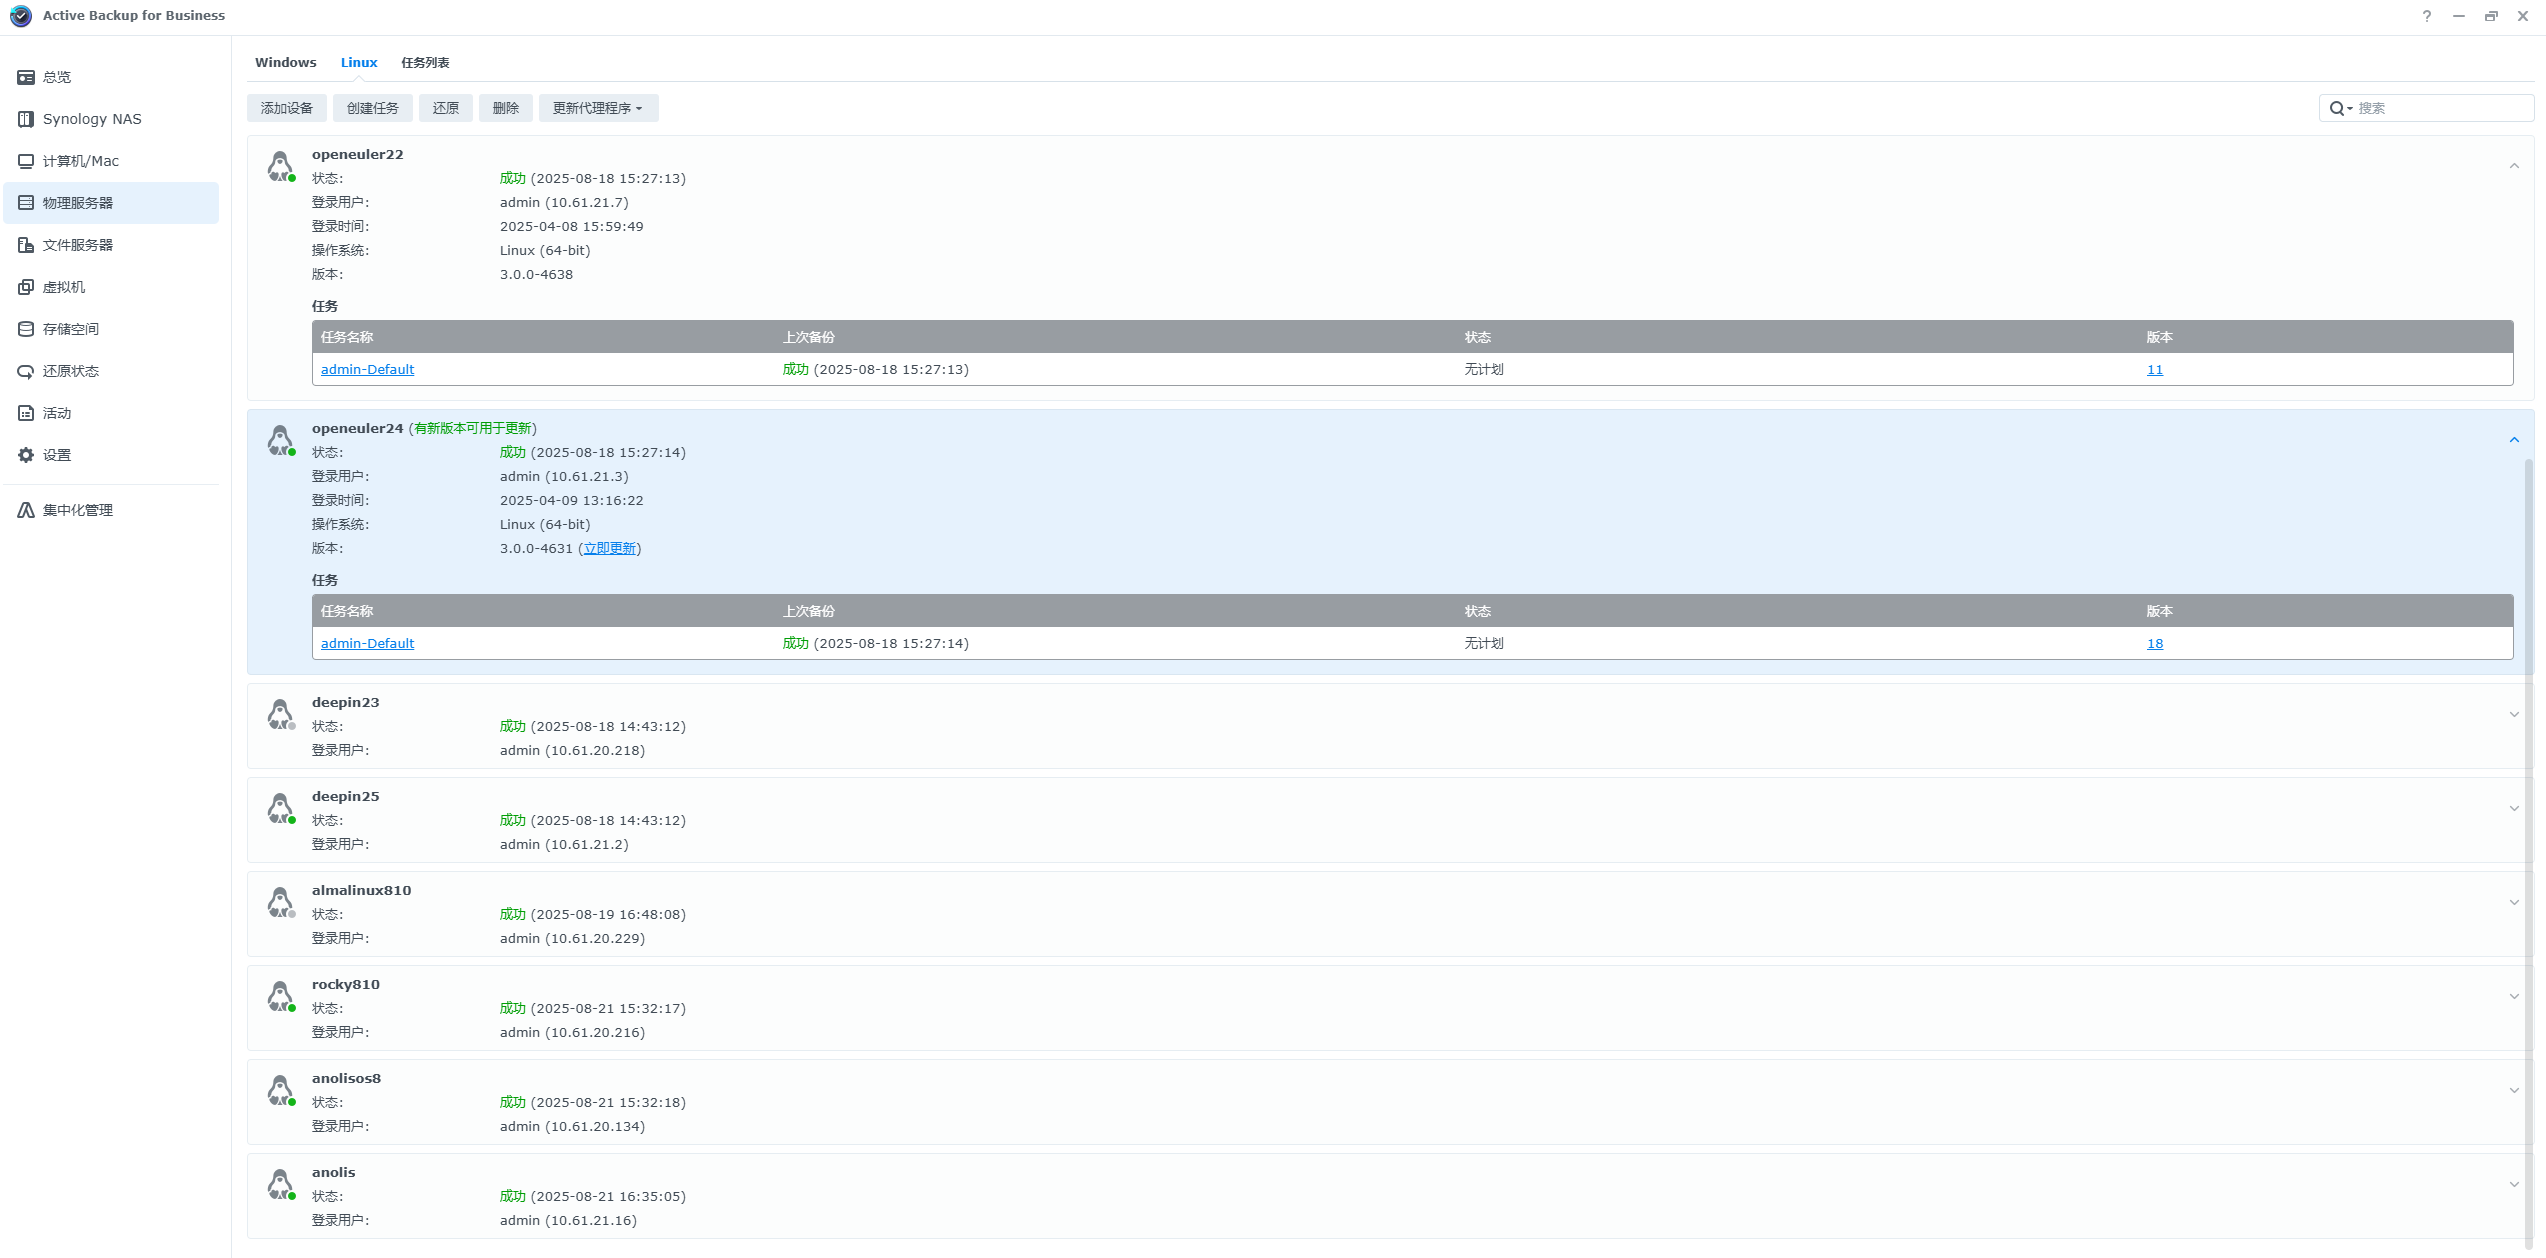Open the Synology NAS sidebar icon
The width and height of the screenshot is (2546, 1258).
[x=26, y=119]
